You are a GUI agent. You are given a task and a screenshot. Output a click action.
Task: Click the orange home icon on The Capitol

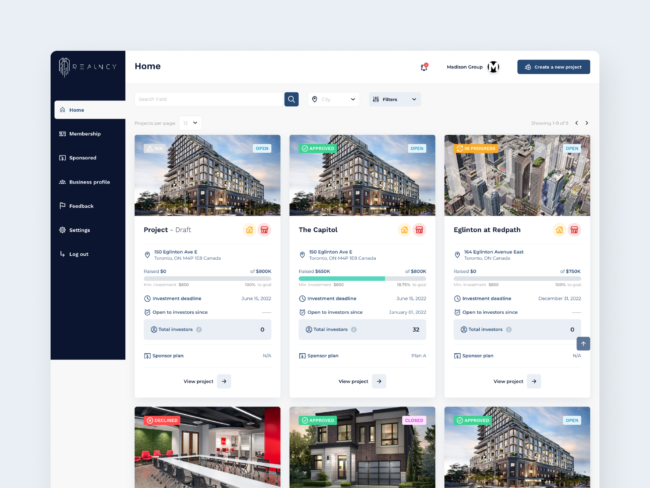(x=403, y=229)
